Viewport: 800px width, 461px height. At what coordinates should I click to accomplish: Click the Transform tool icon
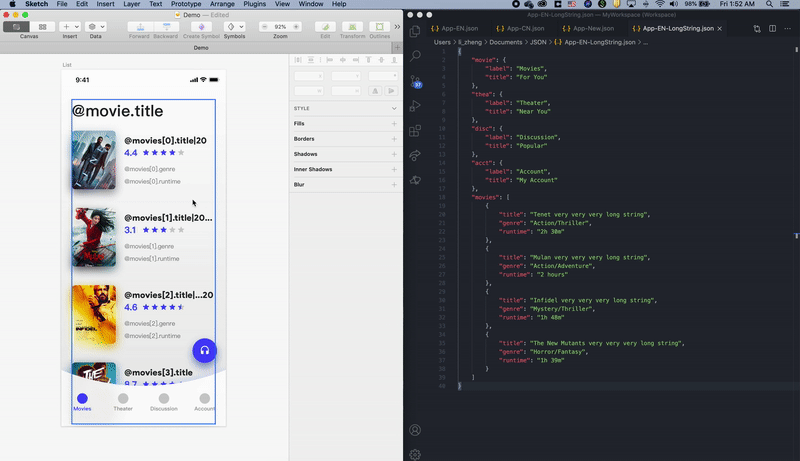(352, 27)
